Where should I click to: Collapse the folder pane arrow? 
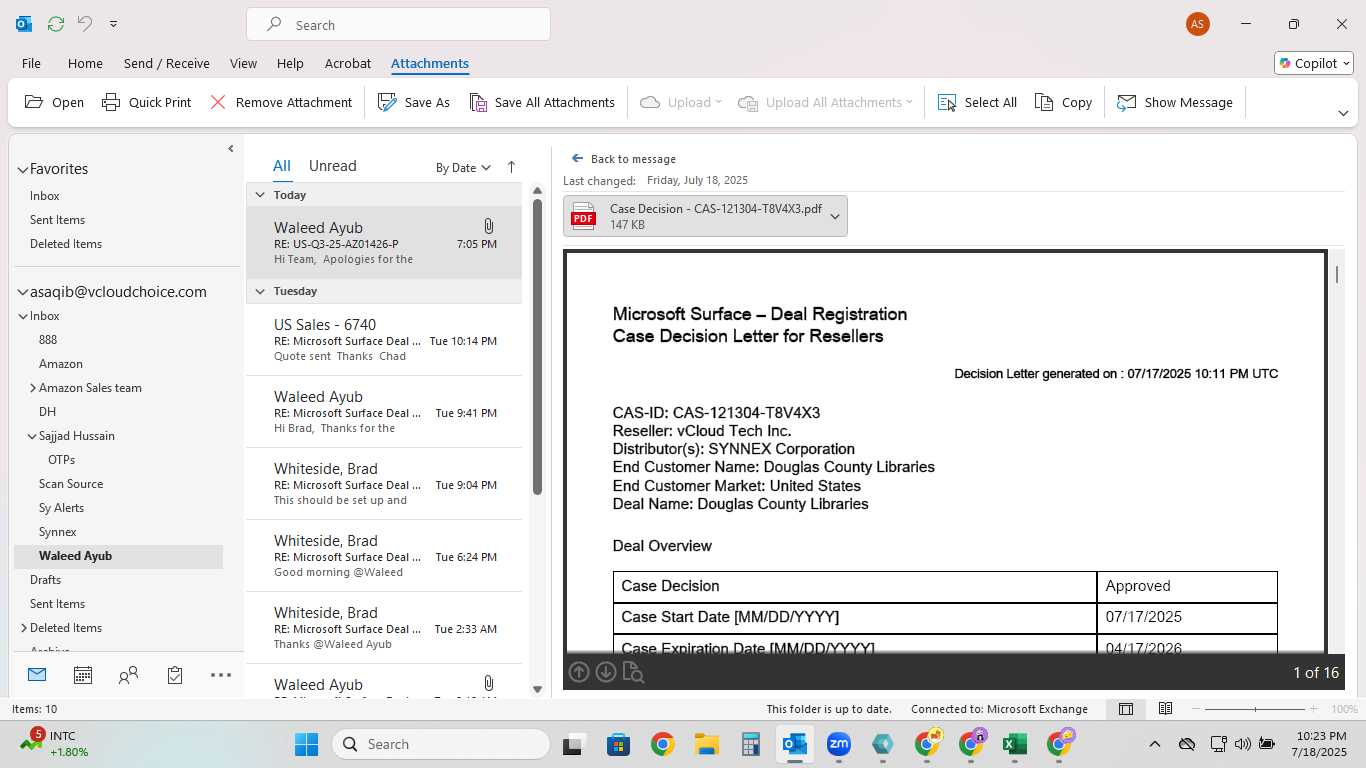click(231, 148)
